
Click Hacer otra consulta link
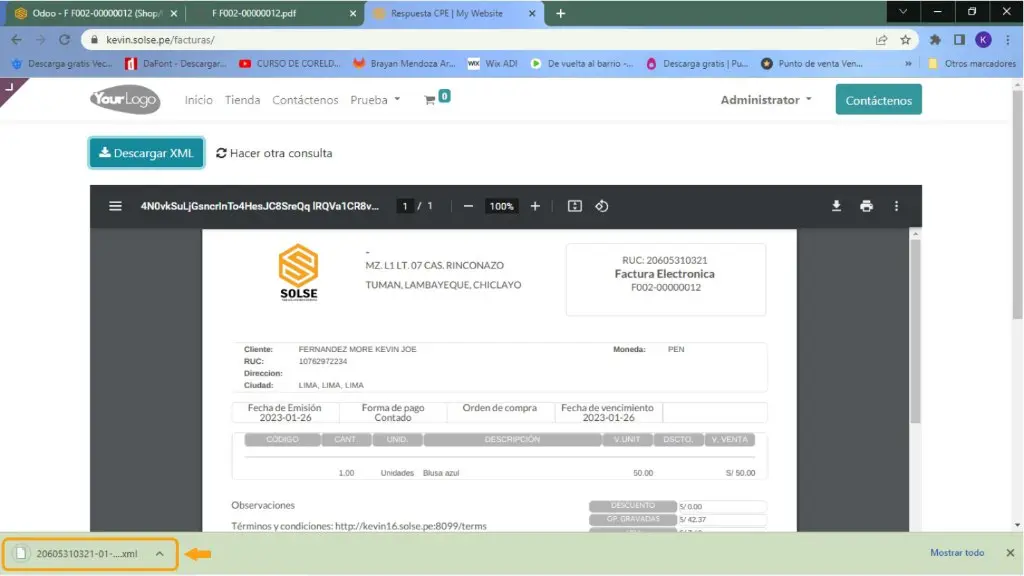(x=274, y=153)
